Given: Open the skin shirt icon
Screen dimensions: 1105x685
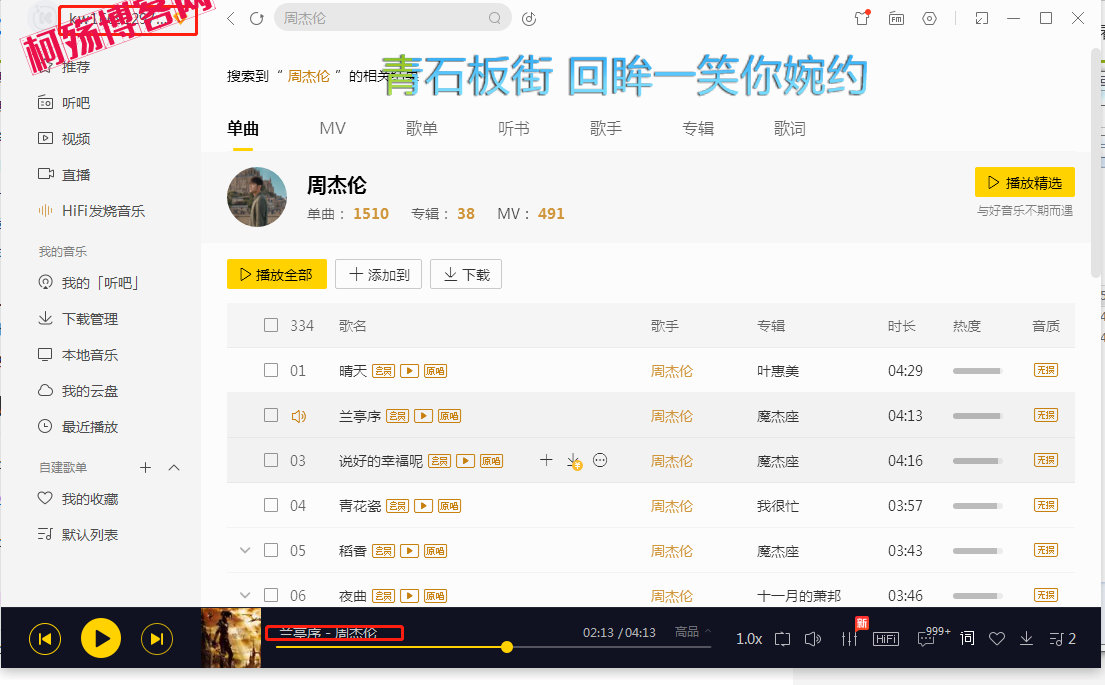Looking at the screenshot, I should click(862, 18).
